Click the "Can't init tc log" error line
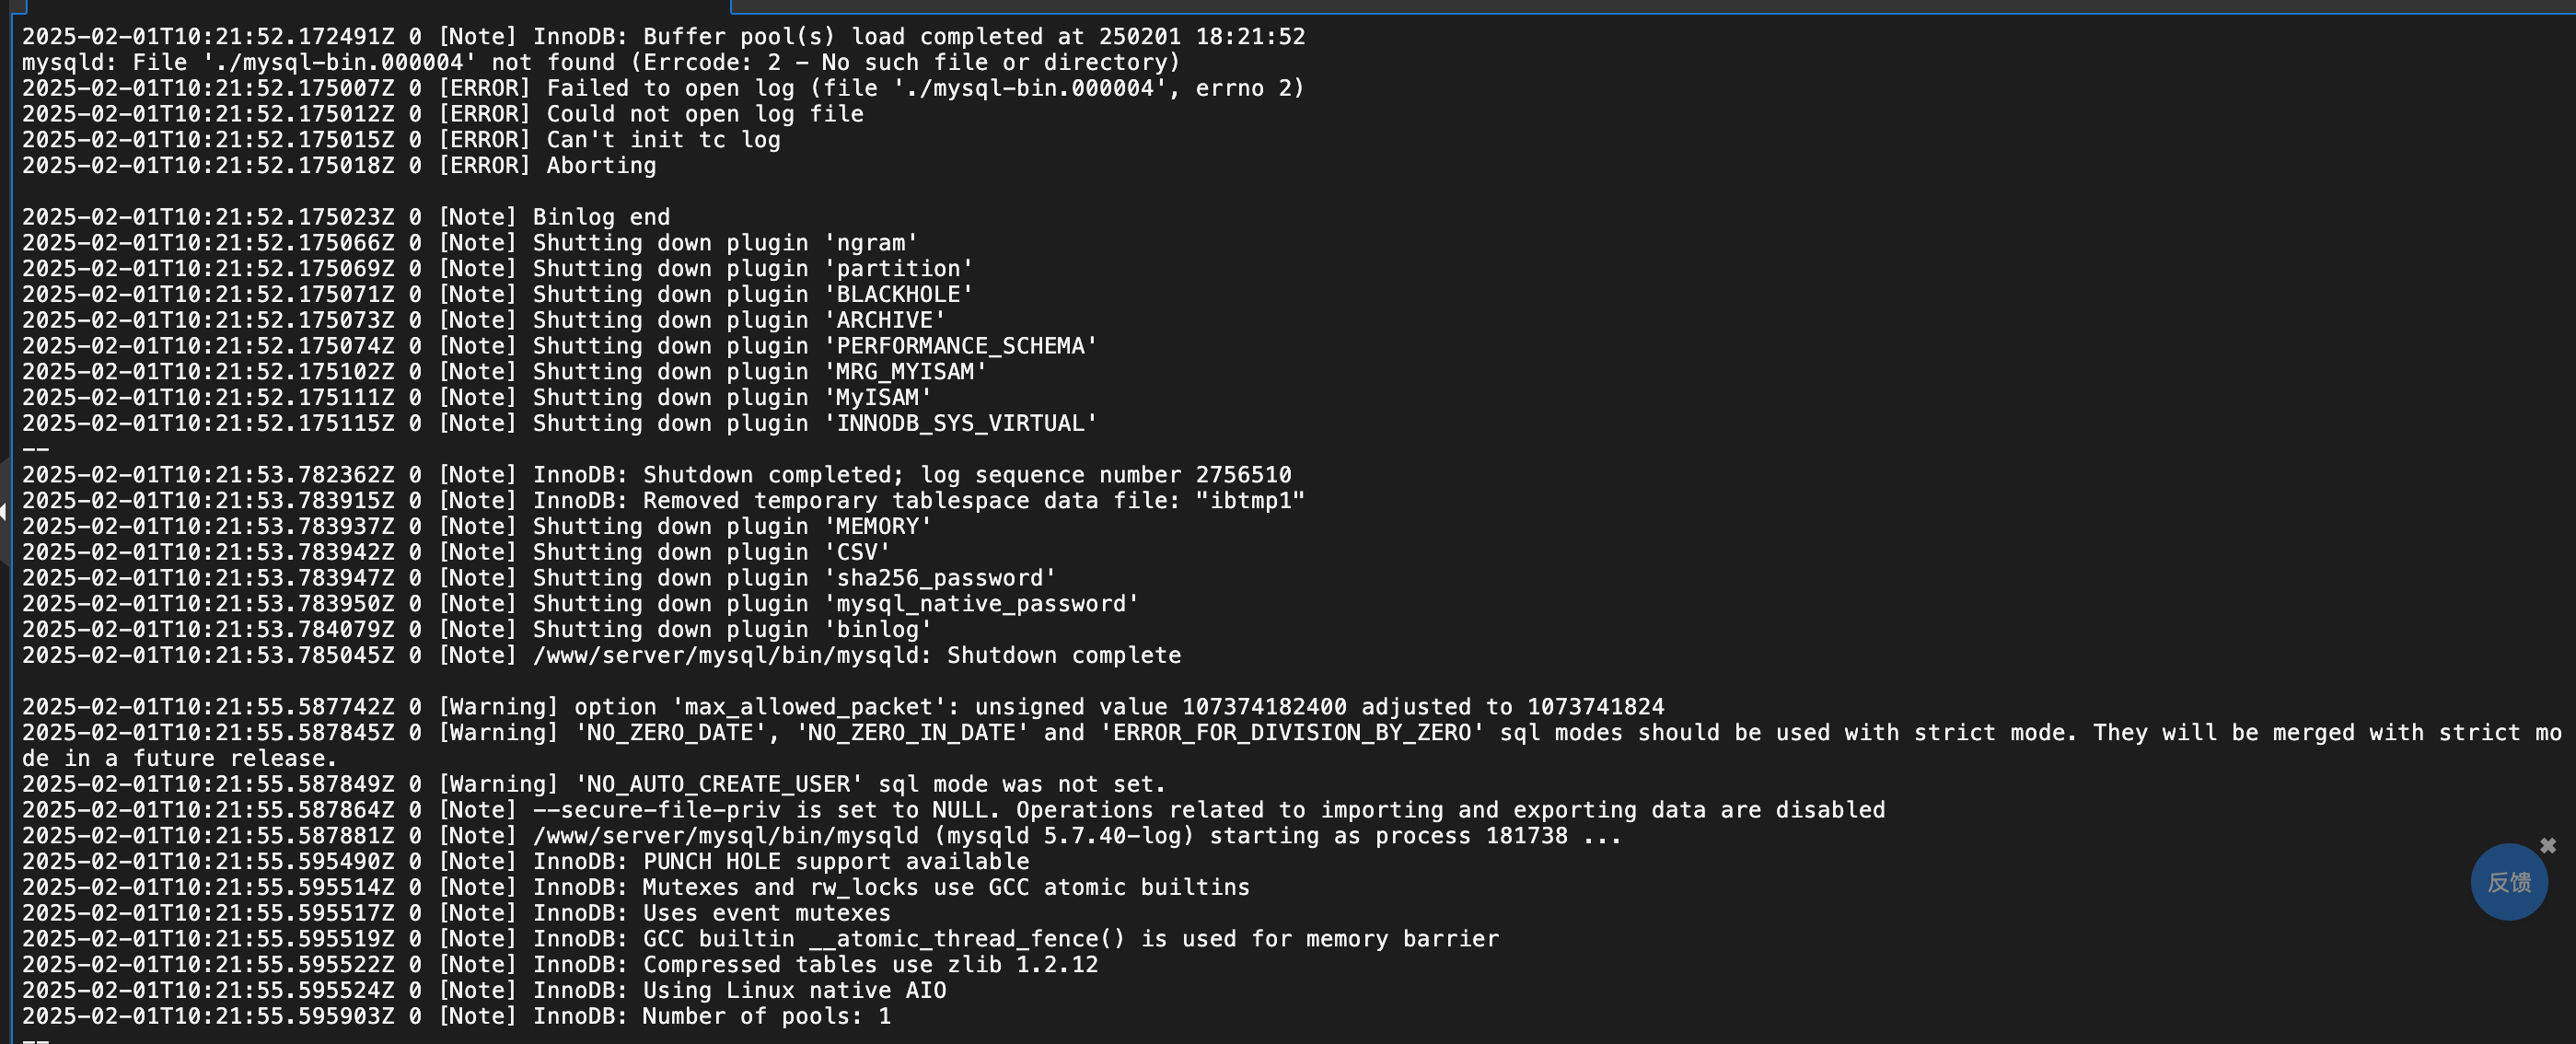Image resolution: width=2576 pixels, height=1044 pixels. point(401,140)
